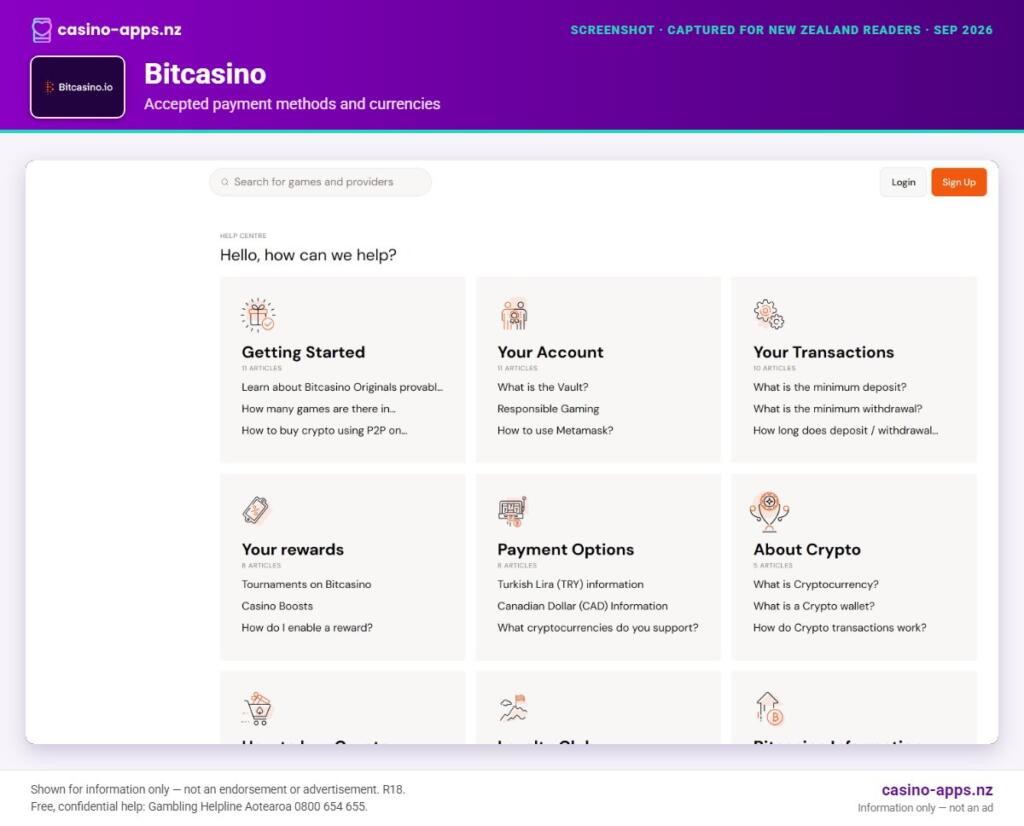Image resolution: width=1024 pixels, height=826 pixels.
Task: Click the Hello, how can we help? heading
Action: point(308,255)
